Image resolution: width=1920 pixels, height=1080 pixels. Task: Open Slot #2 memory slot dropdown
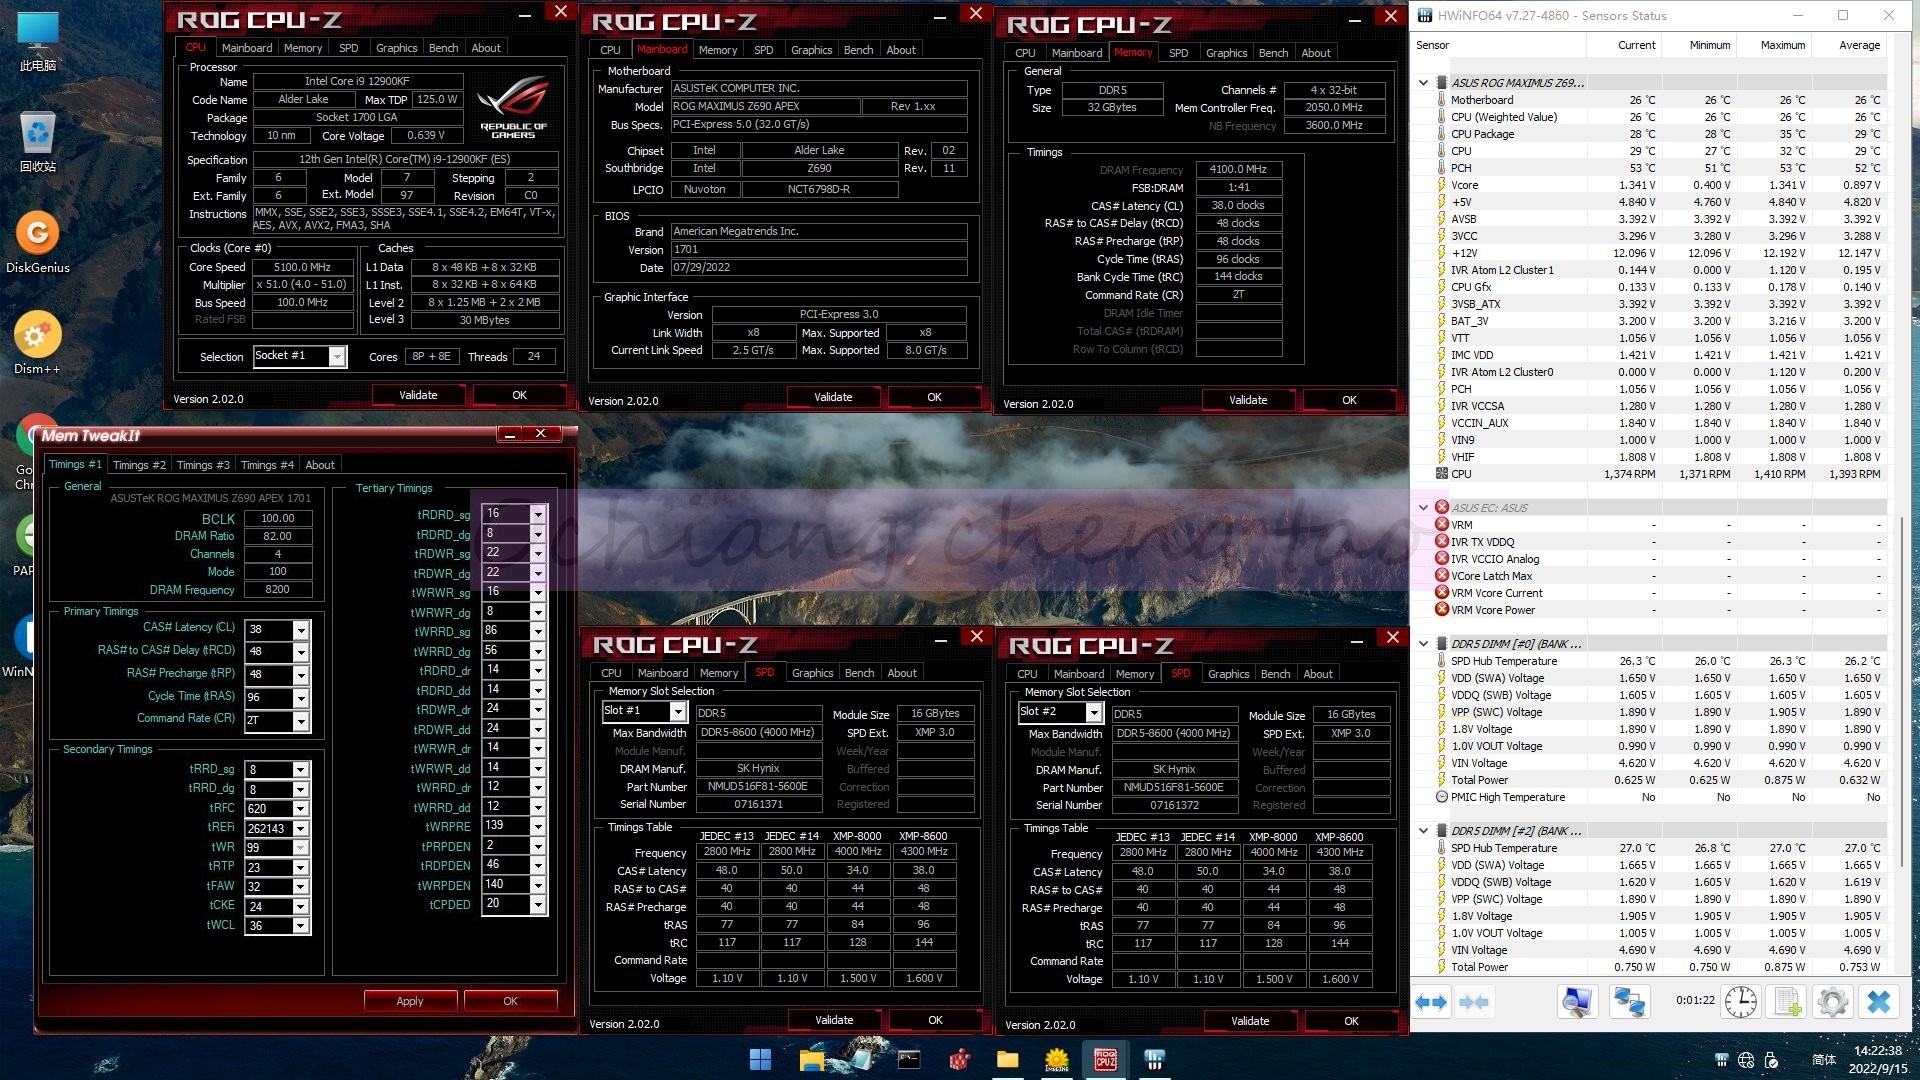pos(1093,713)
